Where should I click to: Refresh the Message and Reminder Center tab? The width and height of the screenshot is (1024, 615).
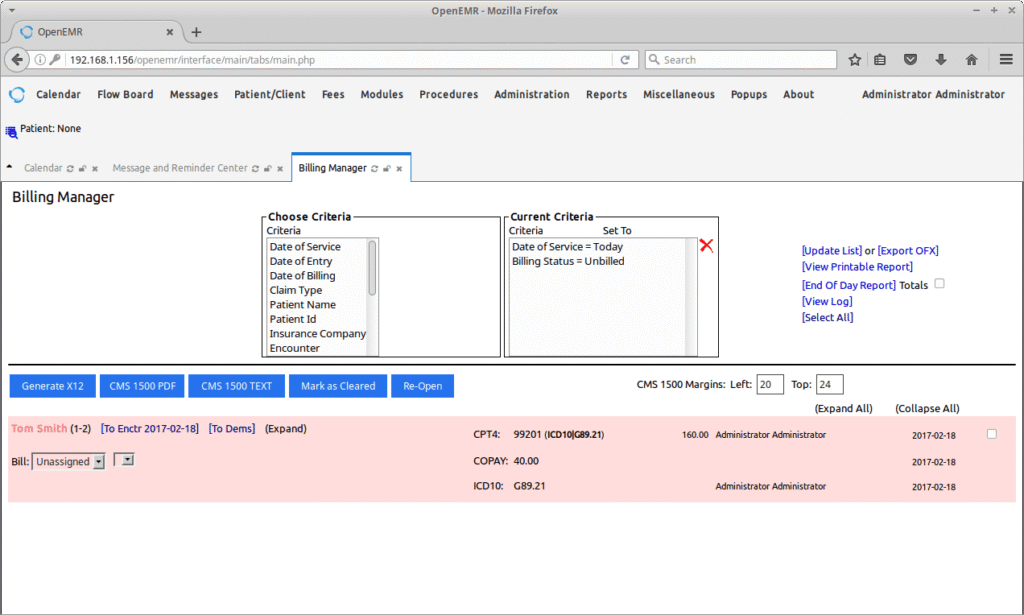tap(255, 168)
